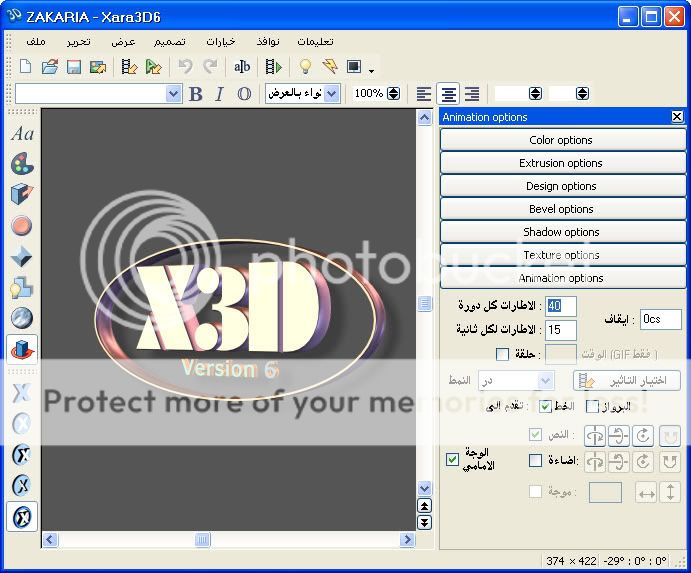The image size is (691, 573).
Task: Open the Aa text options tool
Action: (x=22, y=134)
